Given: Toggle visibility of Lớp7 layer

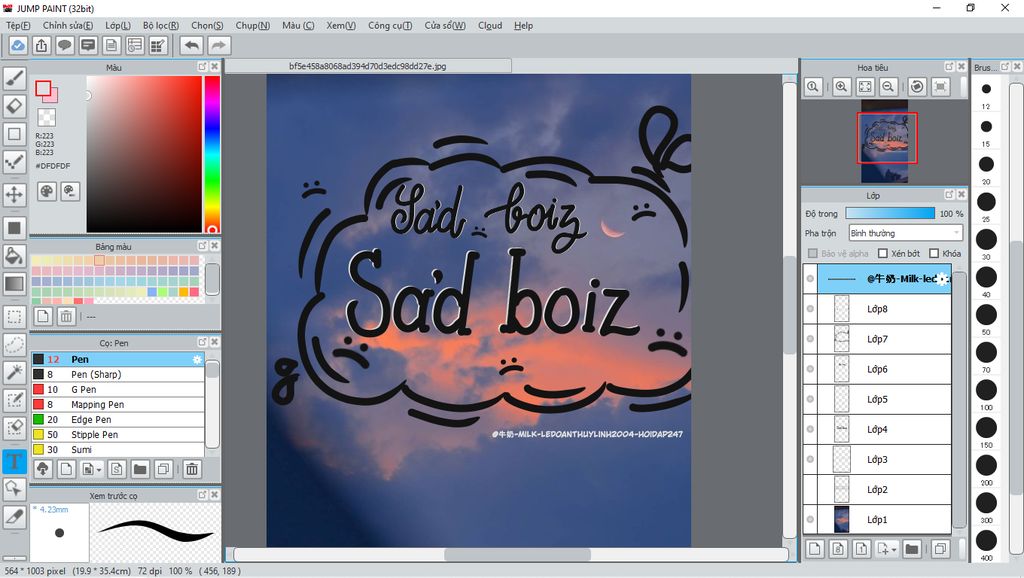Looking at the screenshot, I should (810, 339).
